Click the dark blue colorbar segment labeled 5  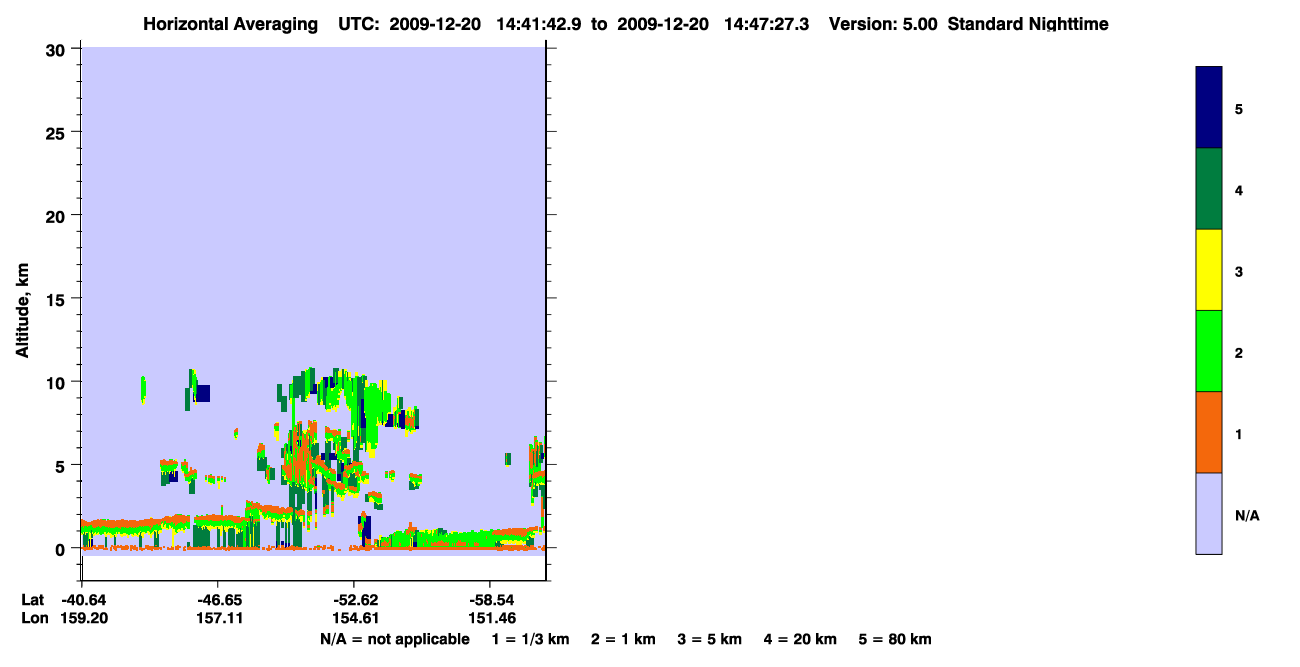point(1209,108)
